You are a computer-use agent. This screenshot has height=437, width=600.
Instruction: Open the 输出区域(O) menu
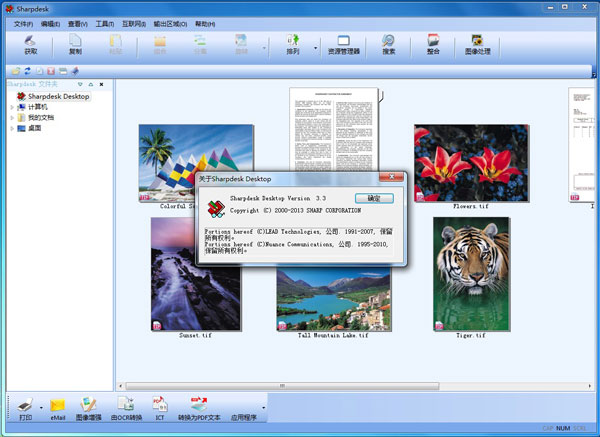(170, 24)
